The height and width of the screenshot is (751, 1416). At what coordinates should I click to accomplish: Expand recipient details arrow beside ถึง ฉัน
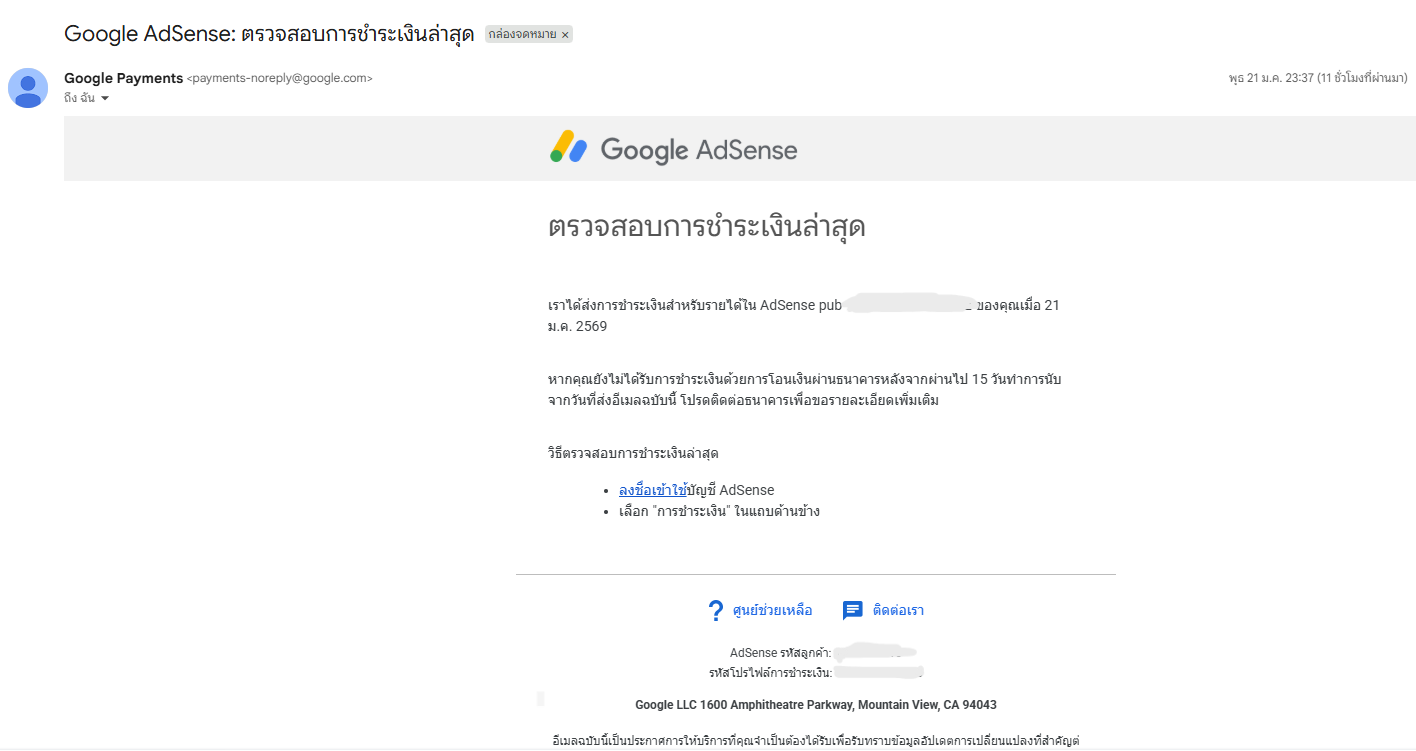(x=105, y=98)
